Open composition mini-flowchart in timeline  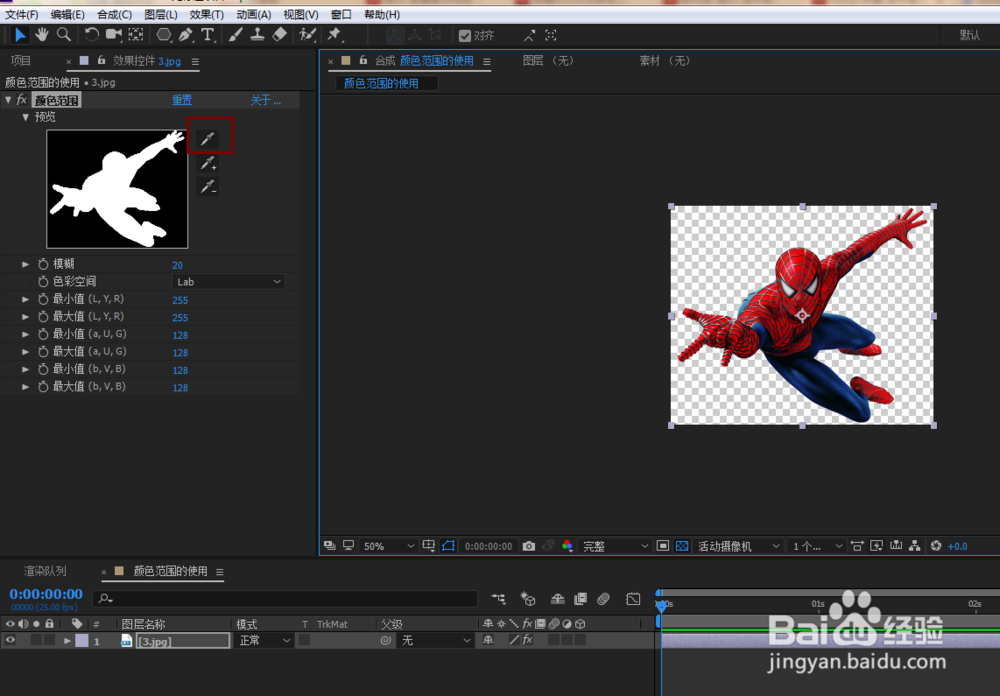tap(498, 598)
